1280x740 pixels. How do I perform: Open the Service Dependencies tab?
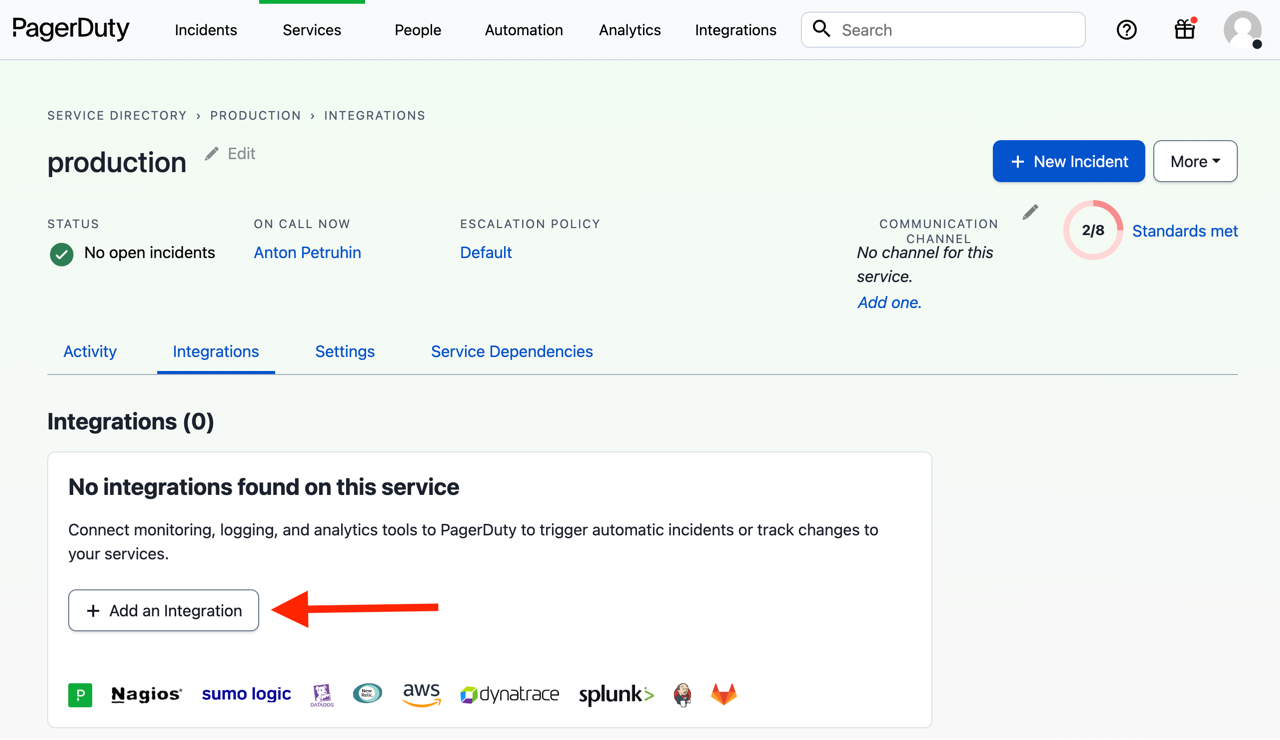tap(512, 351)
